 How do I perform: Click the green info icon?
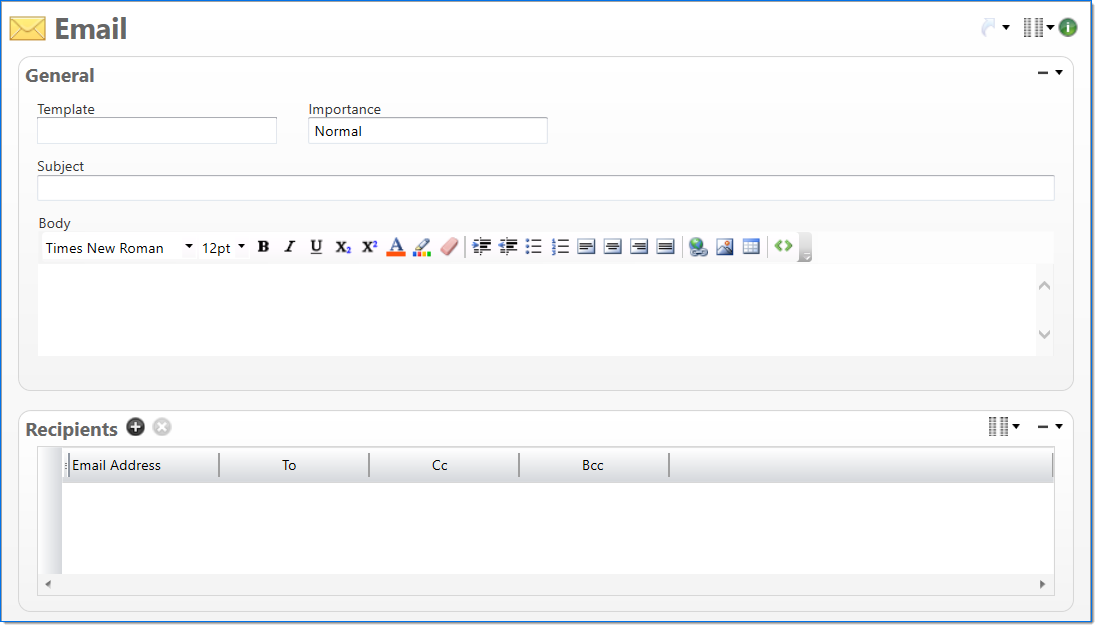[x=1068, y=28]
